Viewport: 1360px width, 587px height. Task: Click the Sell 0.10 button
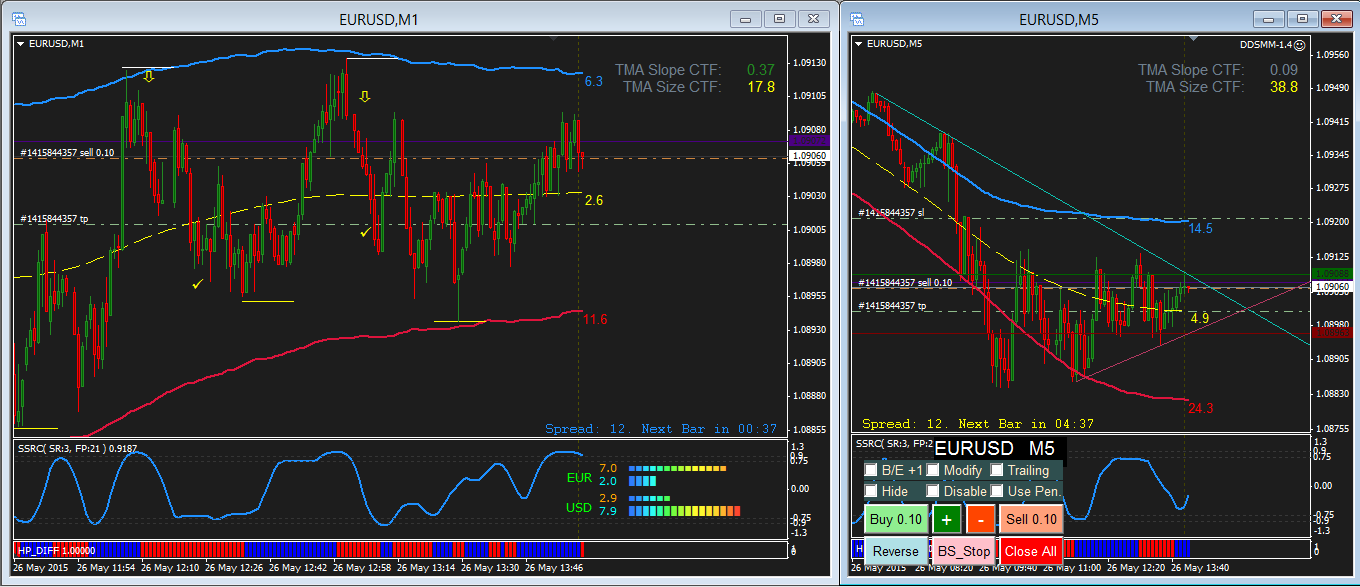(1031, 519)
